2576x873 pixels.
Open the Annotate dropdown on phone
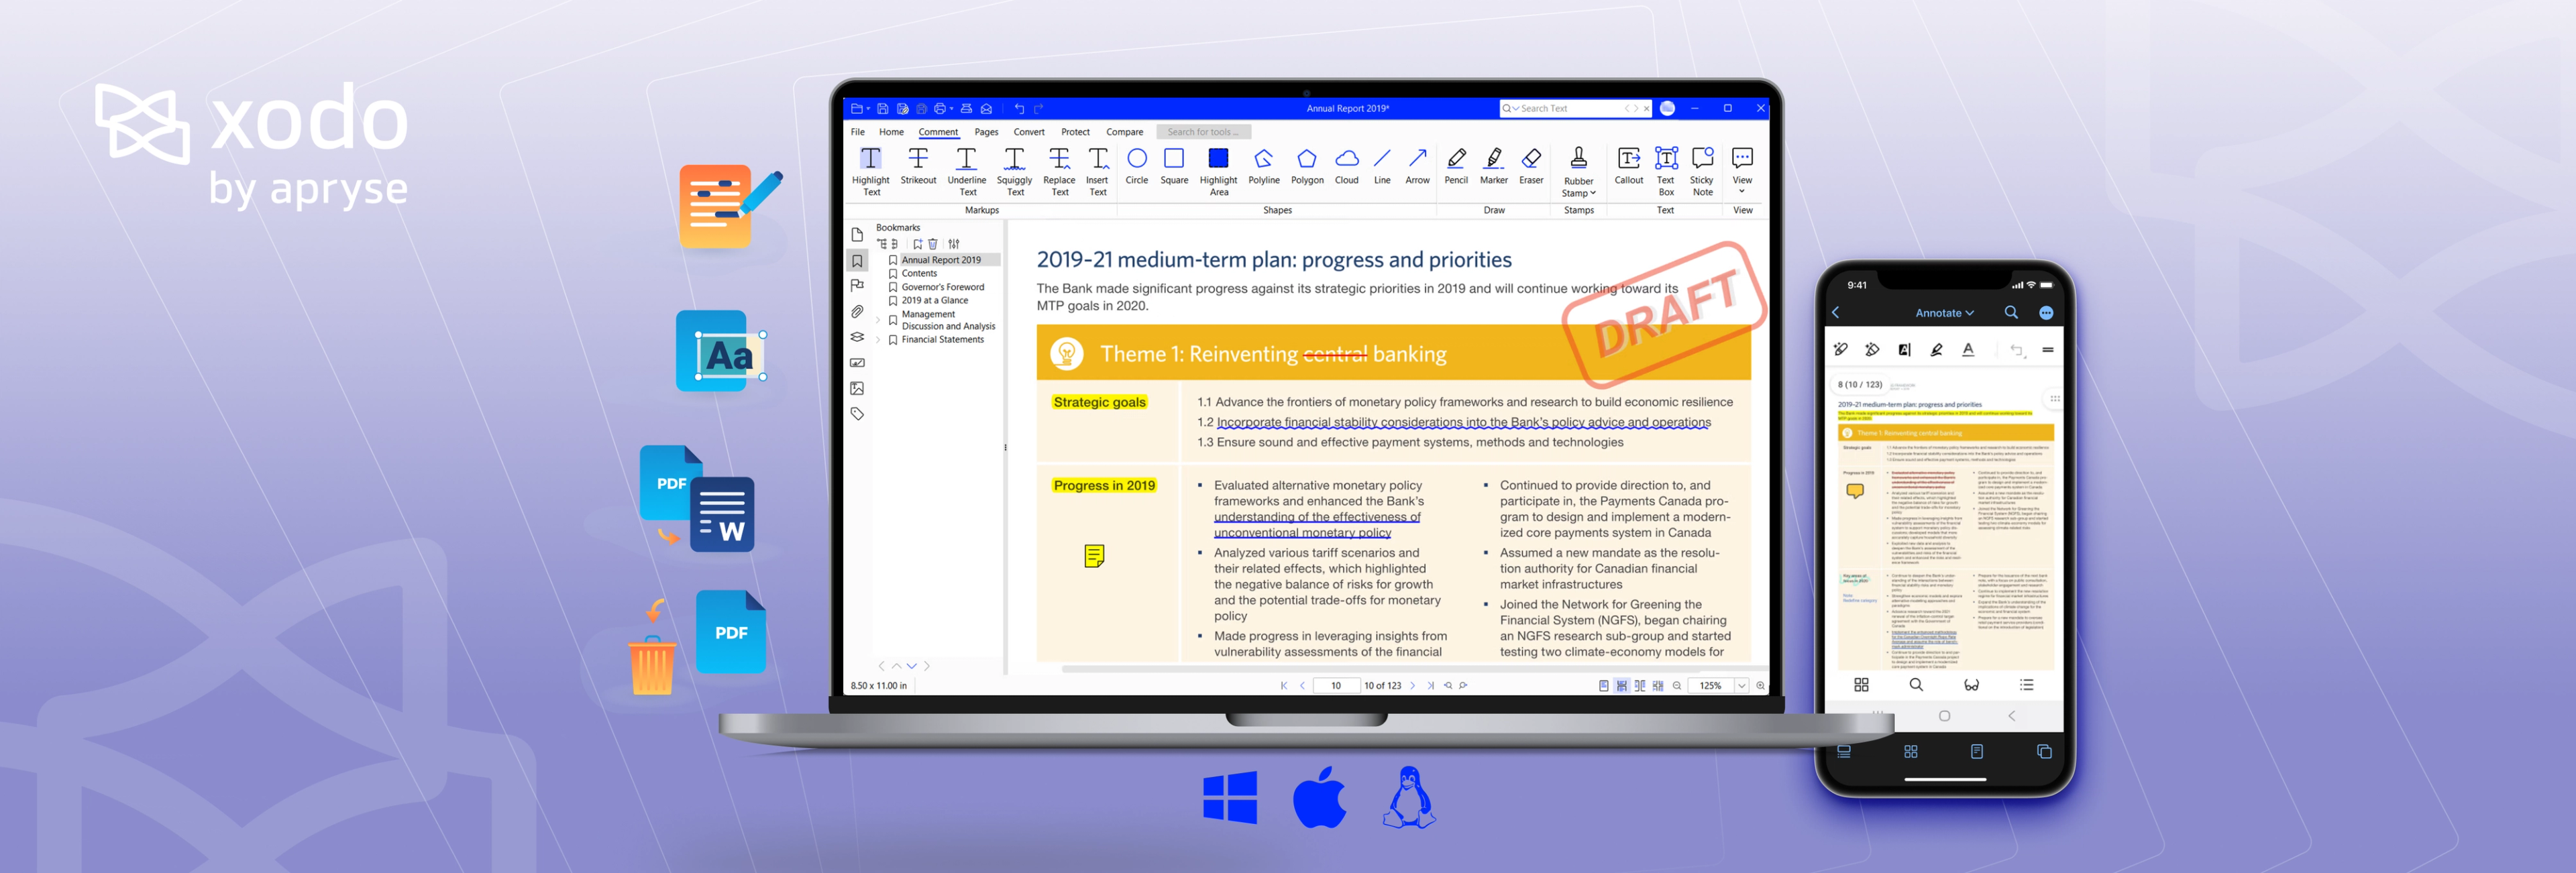click(x=1944, y=313)
